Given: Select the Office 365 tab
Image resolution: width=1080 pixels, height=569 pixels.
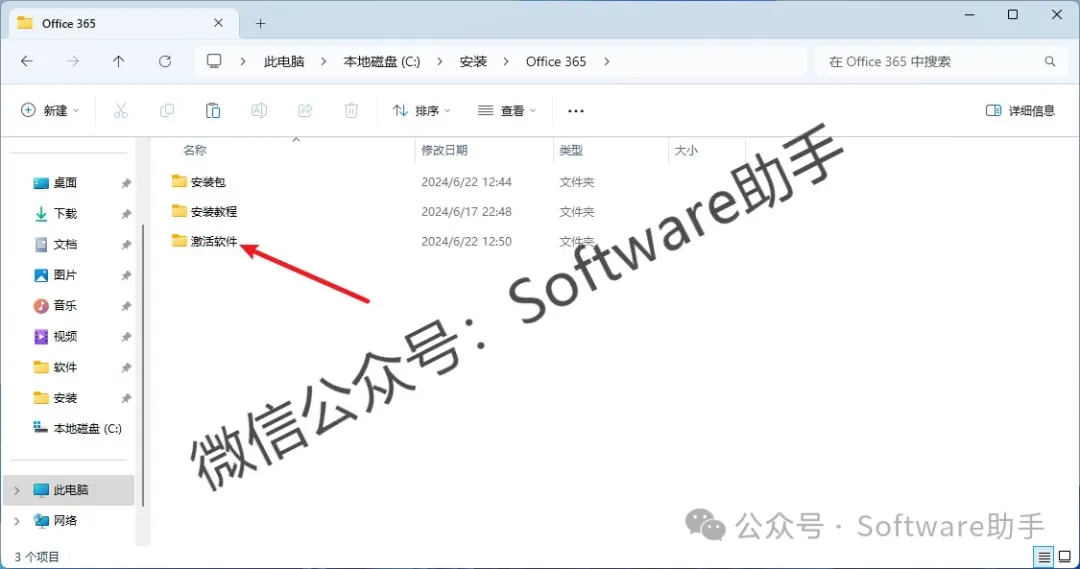Looking at the screenshot, I should tap(124, 23).
